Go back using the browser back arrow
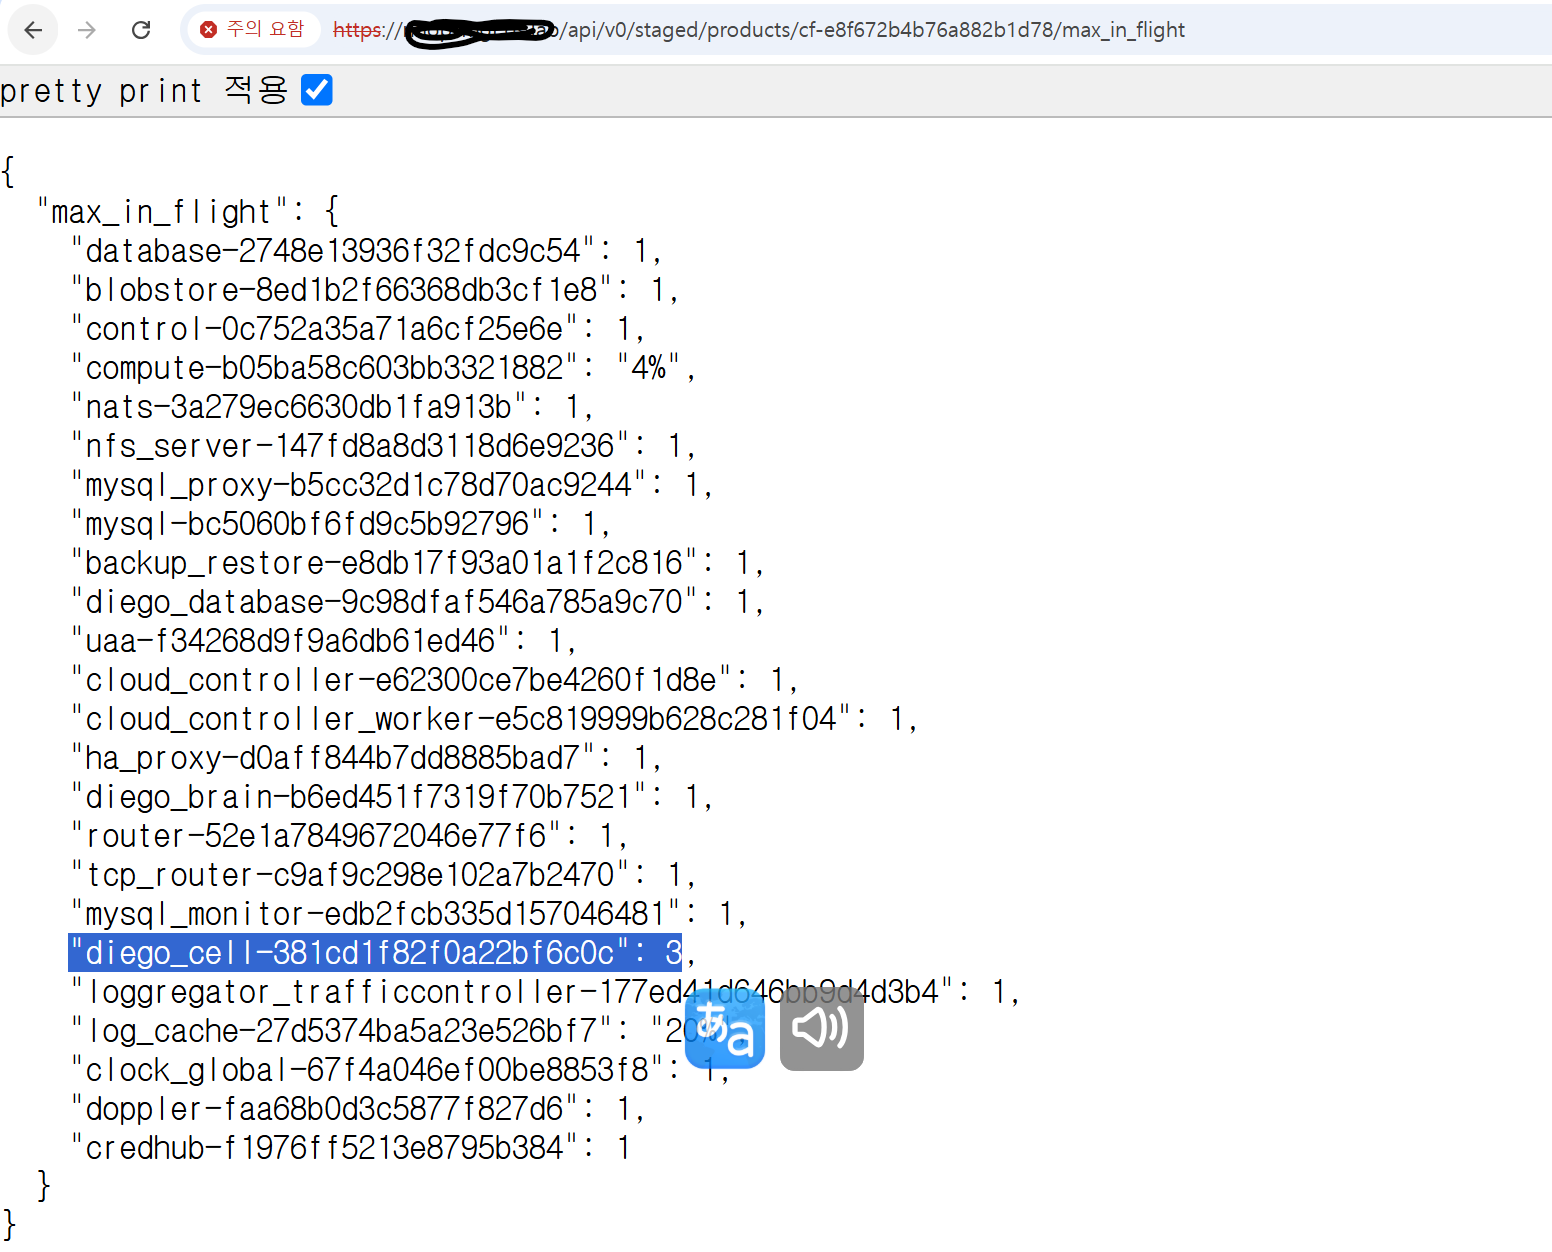 coord(33,30)
